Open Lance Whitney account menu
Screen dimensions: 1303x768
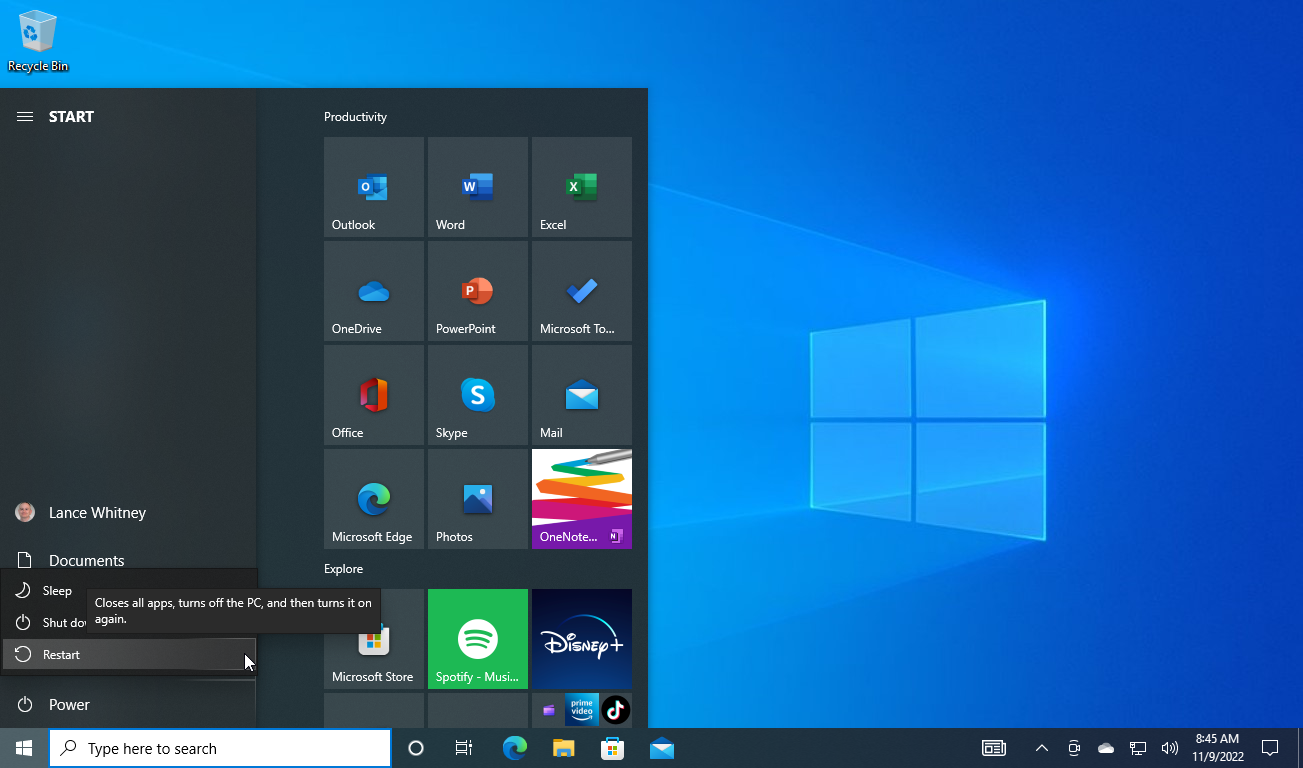[x=128, y=513]
